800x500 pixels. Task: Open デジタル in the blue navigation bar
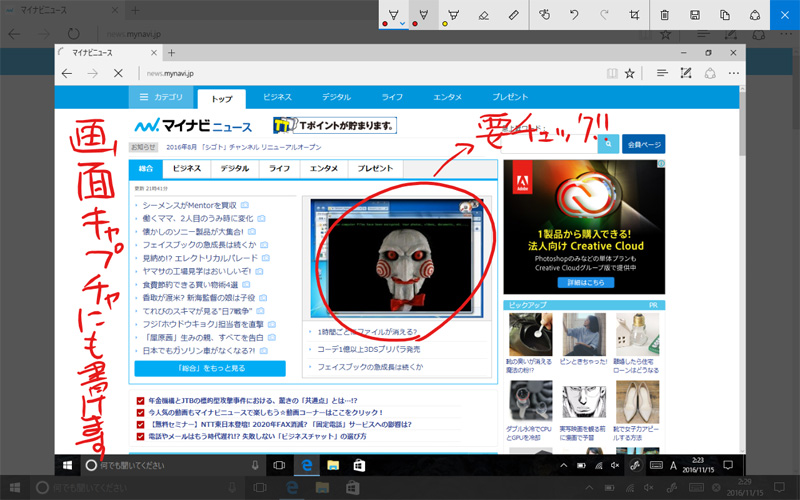click(336, 97)
